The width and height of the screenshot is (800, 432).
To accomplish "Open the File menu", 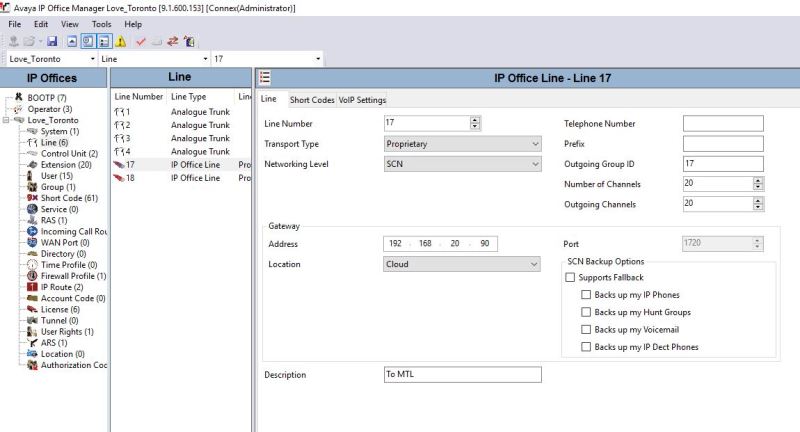I will click(15, 24).
